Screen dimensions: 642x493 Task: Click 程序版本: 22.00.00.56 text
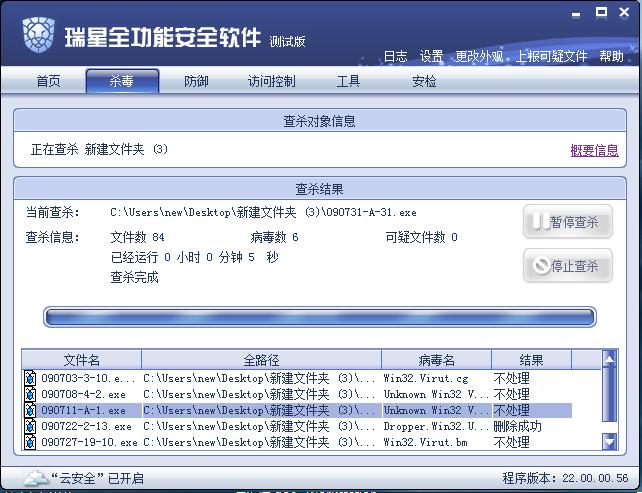pyautogui.click(x=565, y=478)
